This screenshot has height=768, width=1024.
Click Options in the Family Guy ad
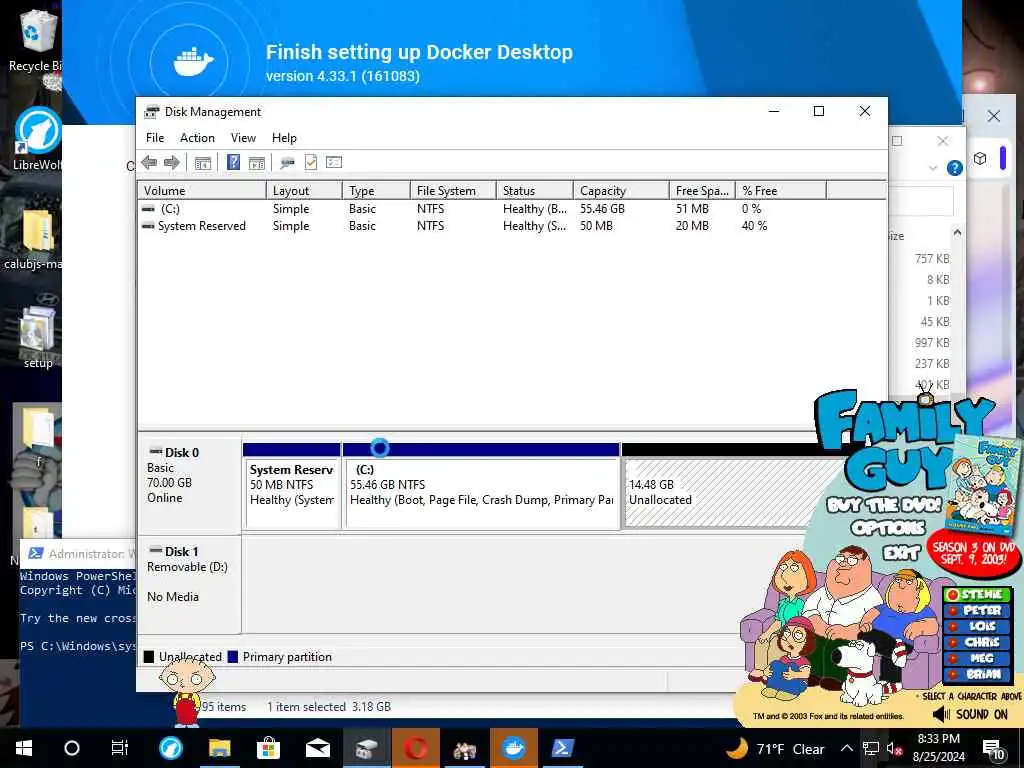coord(888,528)
